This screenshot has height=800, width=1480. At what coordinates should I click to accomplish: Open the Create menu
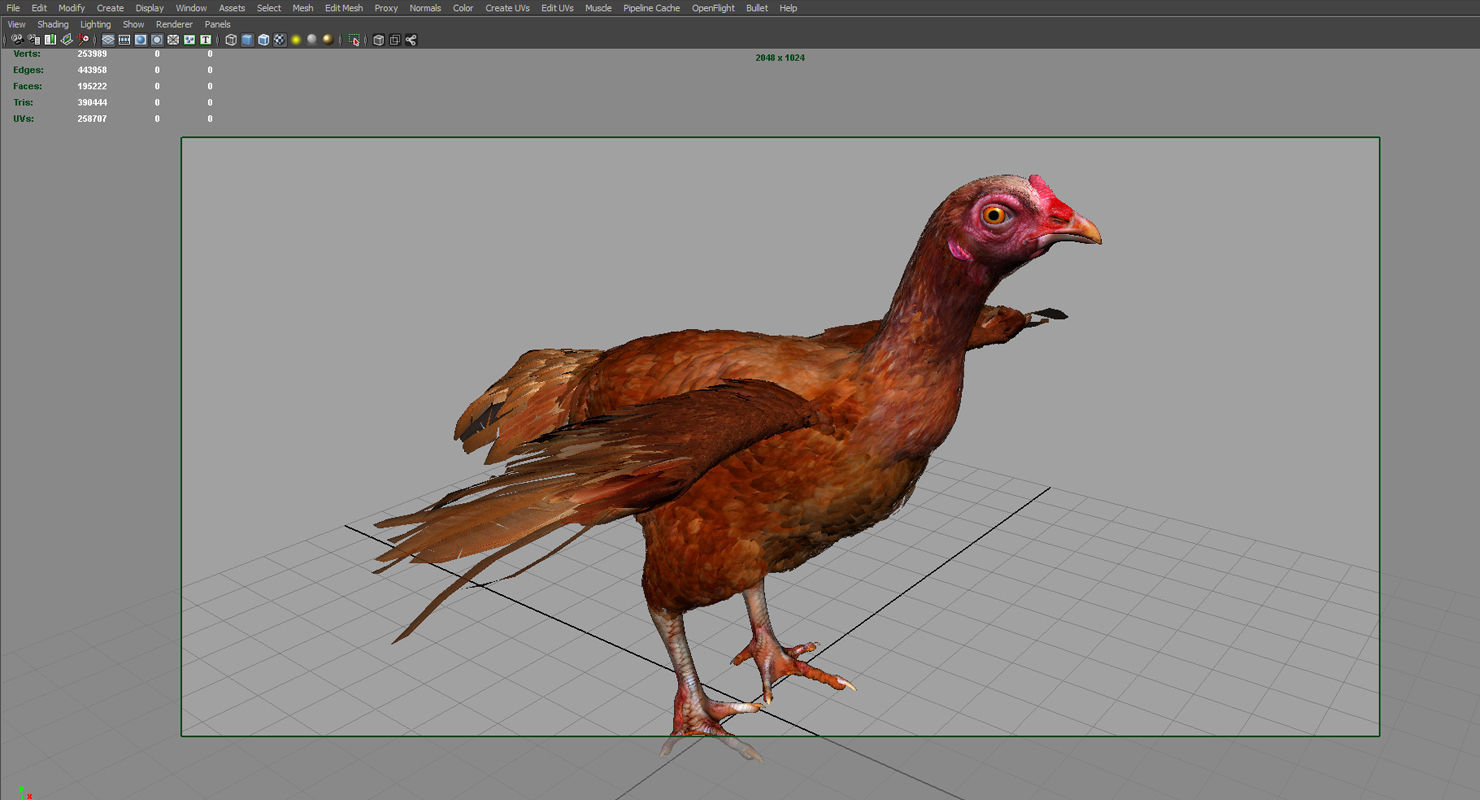point(110,8)
